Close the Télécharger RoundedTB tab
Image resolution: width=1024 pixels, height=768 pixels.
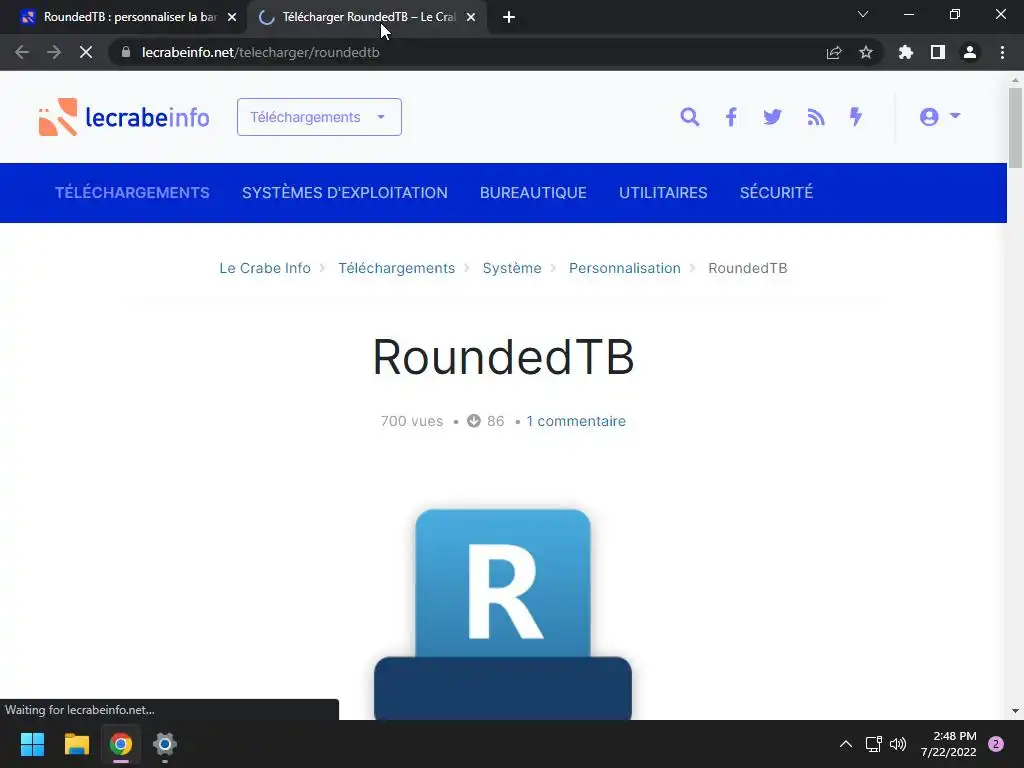tap(471, 17)
